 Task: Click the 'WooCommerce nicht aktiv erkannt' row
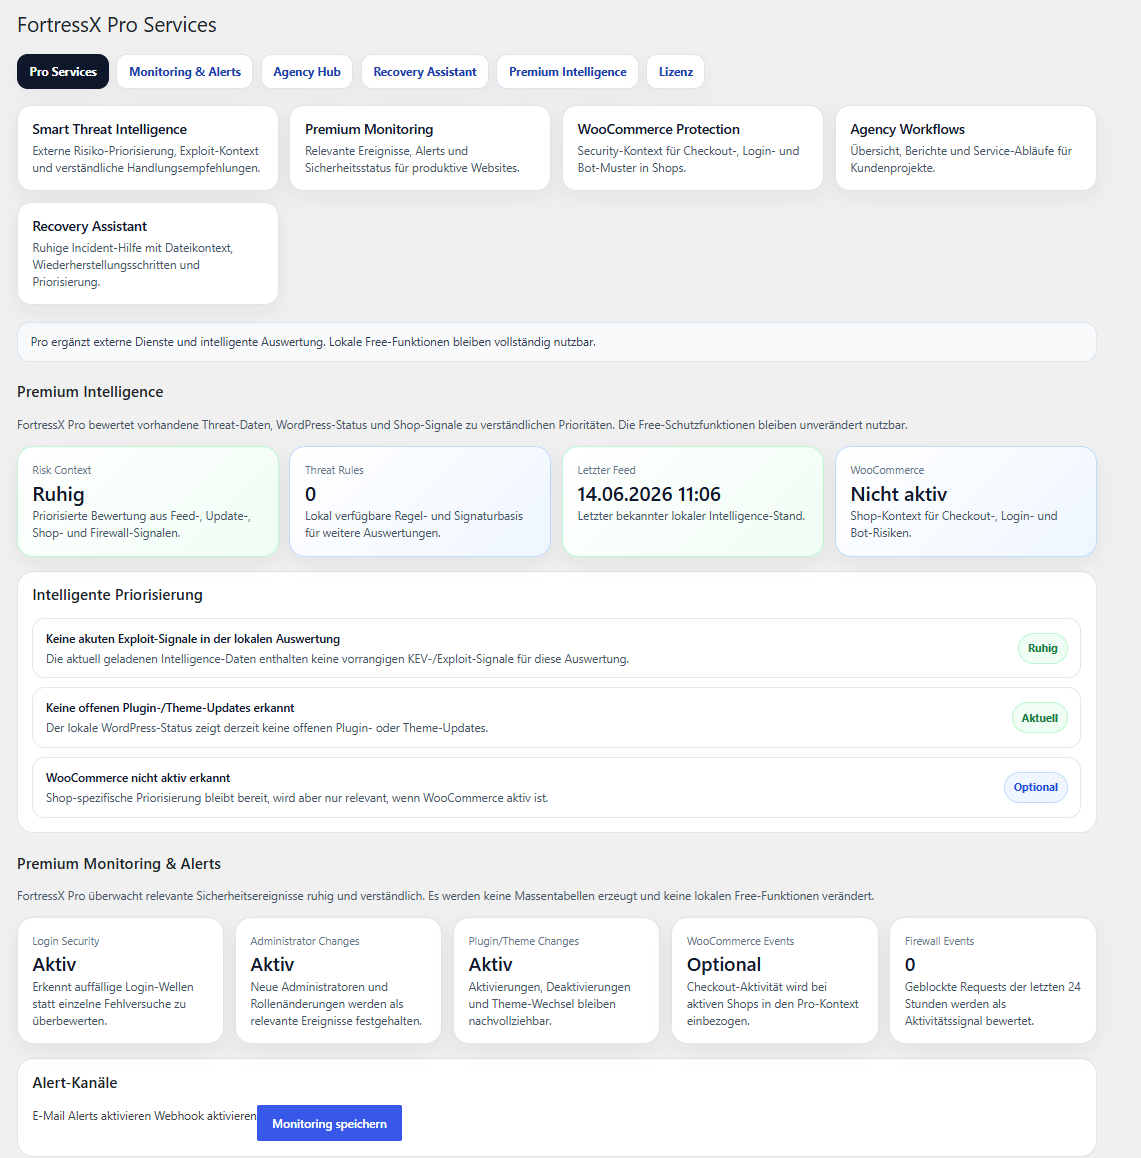[556, 787]
